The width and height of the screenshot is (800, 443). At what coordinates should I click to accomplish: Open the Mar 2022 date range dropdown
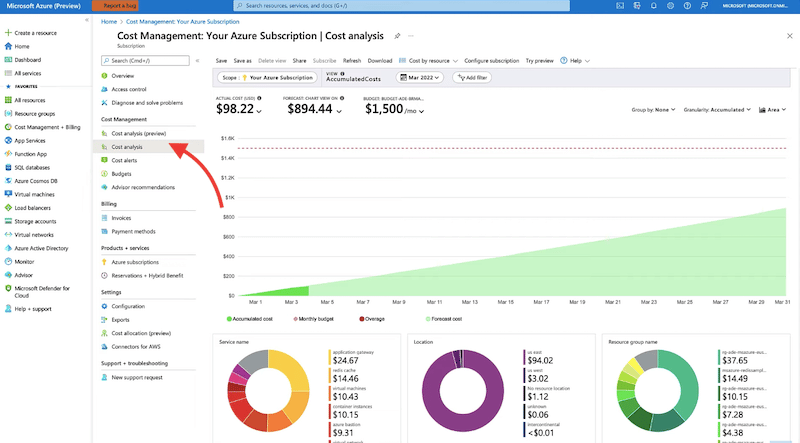tap(419, 78)
